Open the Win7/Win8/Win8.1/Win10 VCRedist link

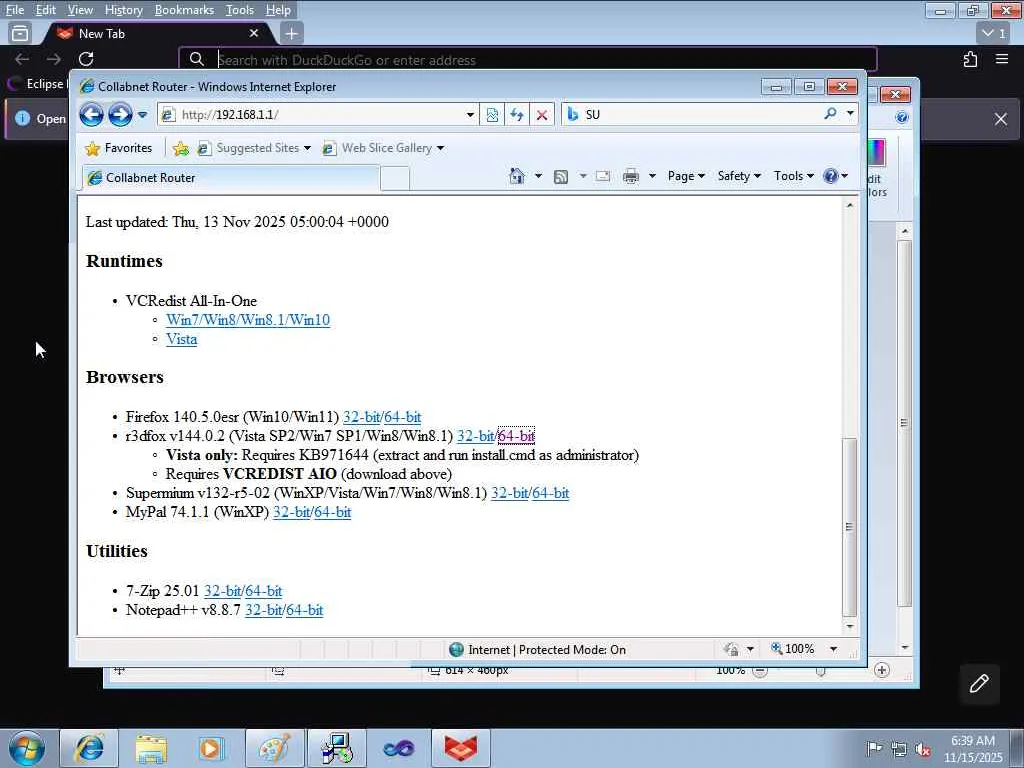pyautogui.click(x=248, y=320)
